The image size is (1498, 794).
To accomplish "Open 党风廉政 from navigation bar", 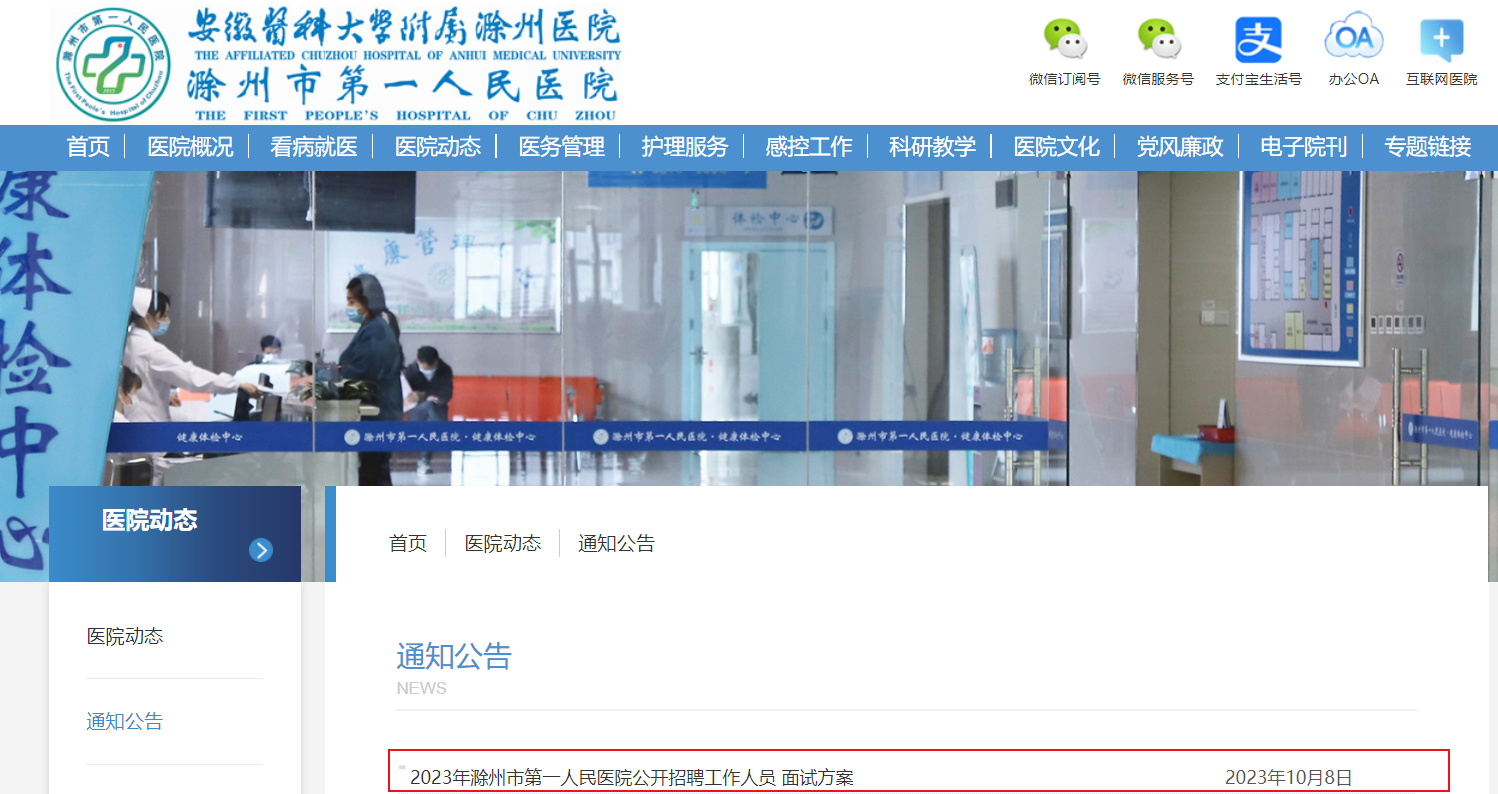I will point(1179,147).
